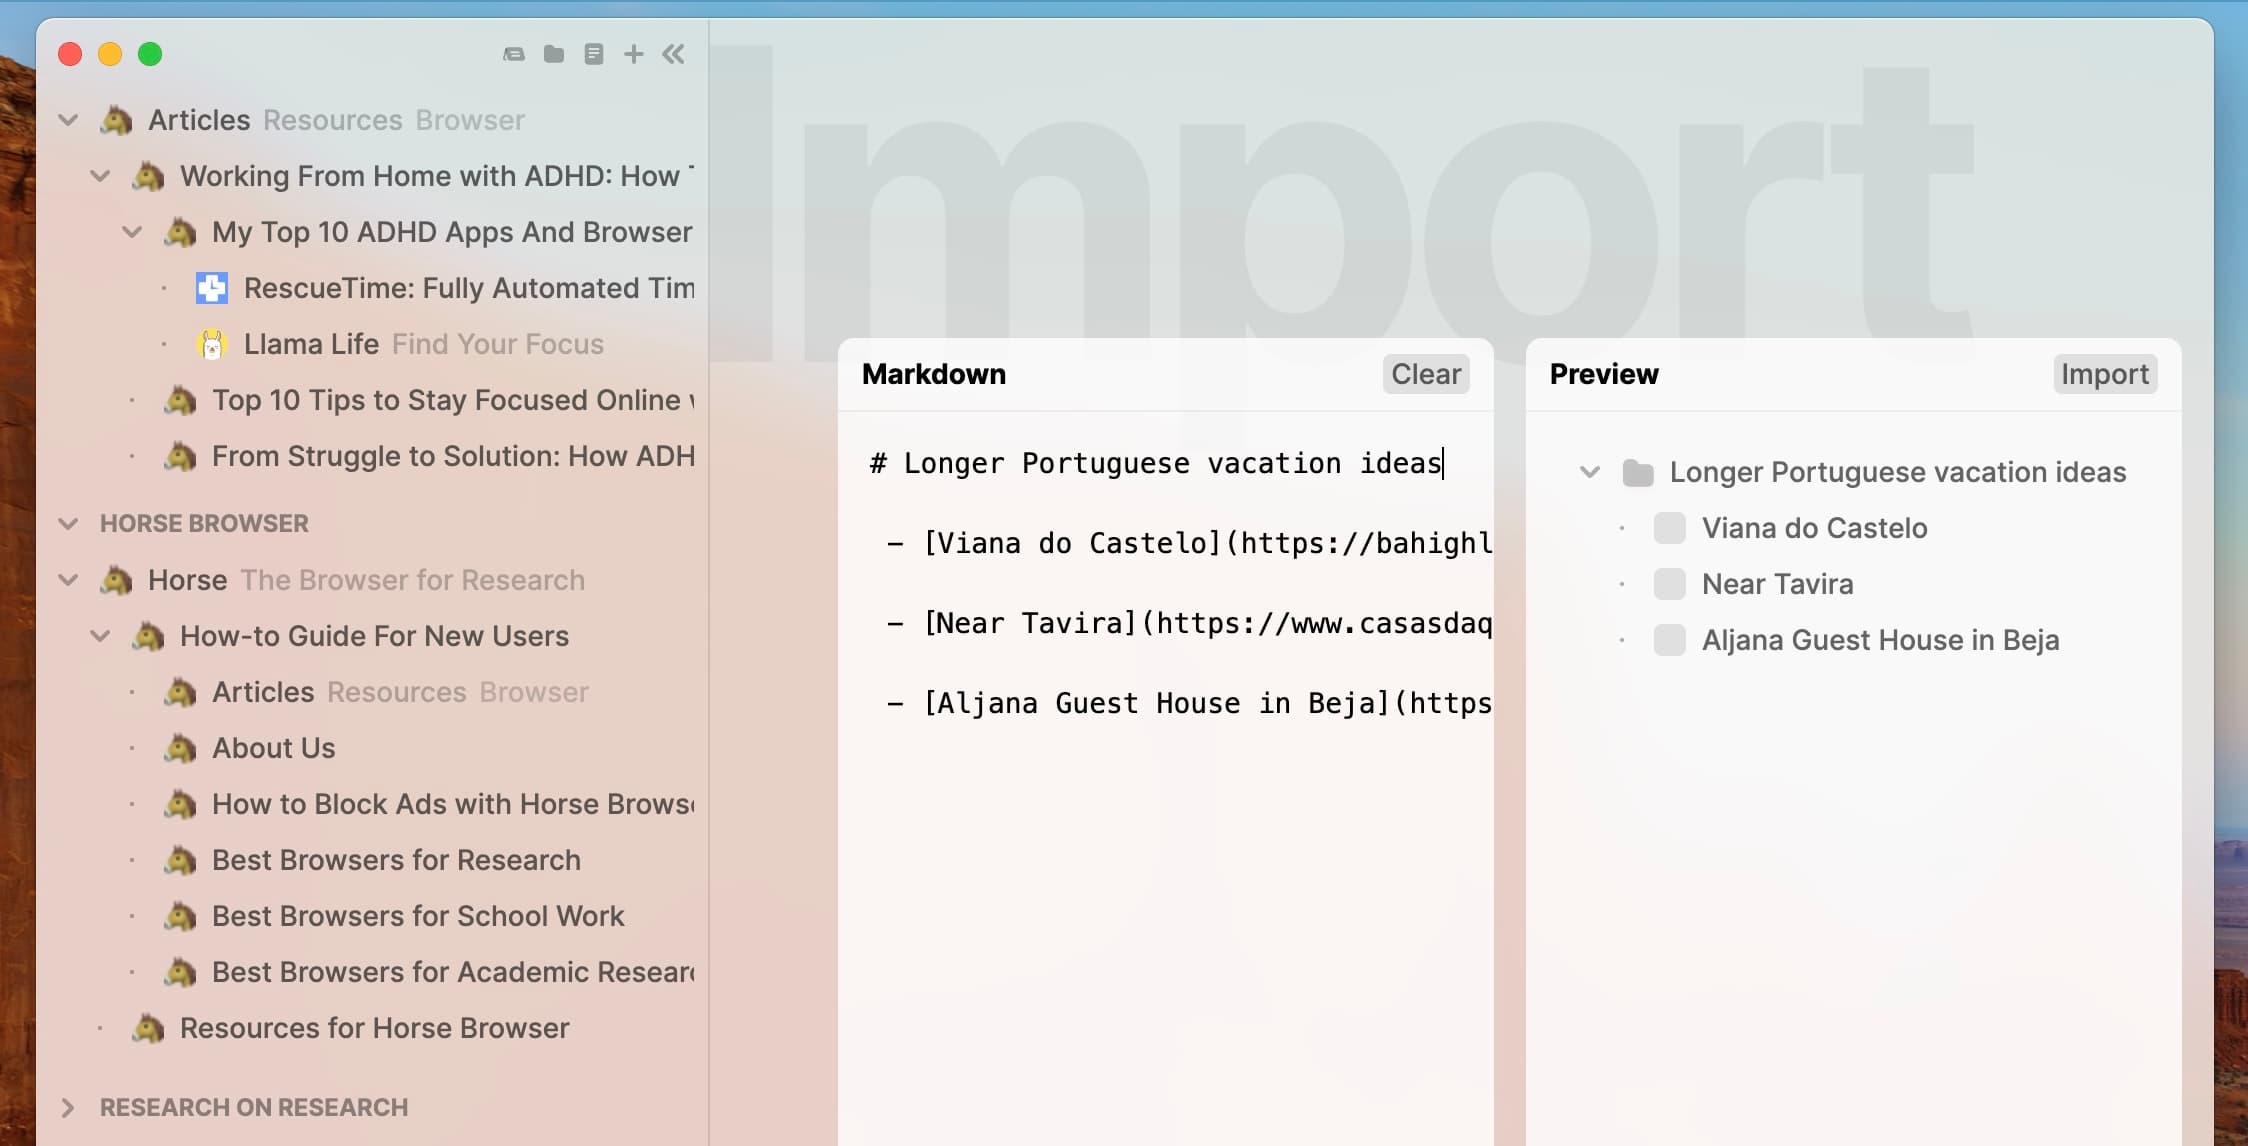Image resolution: width=2248 pixels, height=1146 pixels.
Task: Select Best Browsers for School Work
Action: [417, 916]
